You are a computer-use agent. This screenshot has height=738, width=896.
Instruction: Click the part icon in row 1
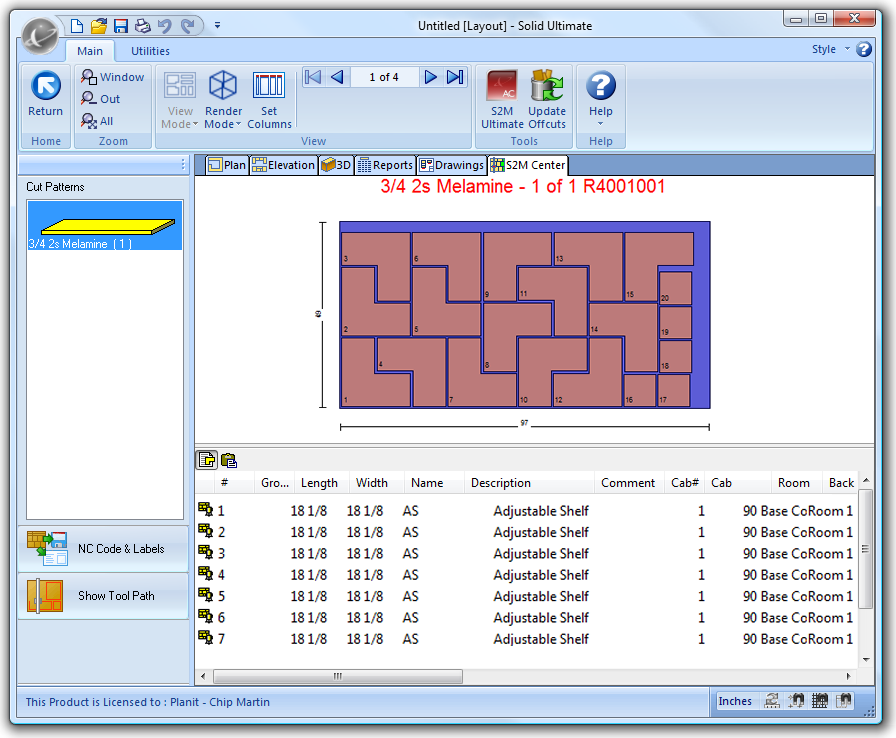tap(205, 509)
